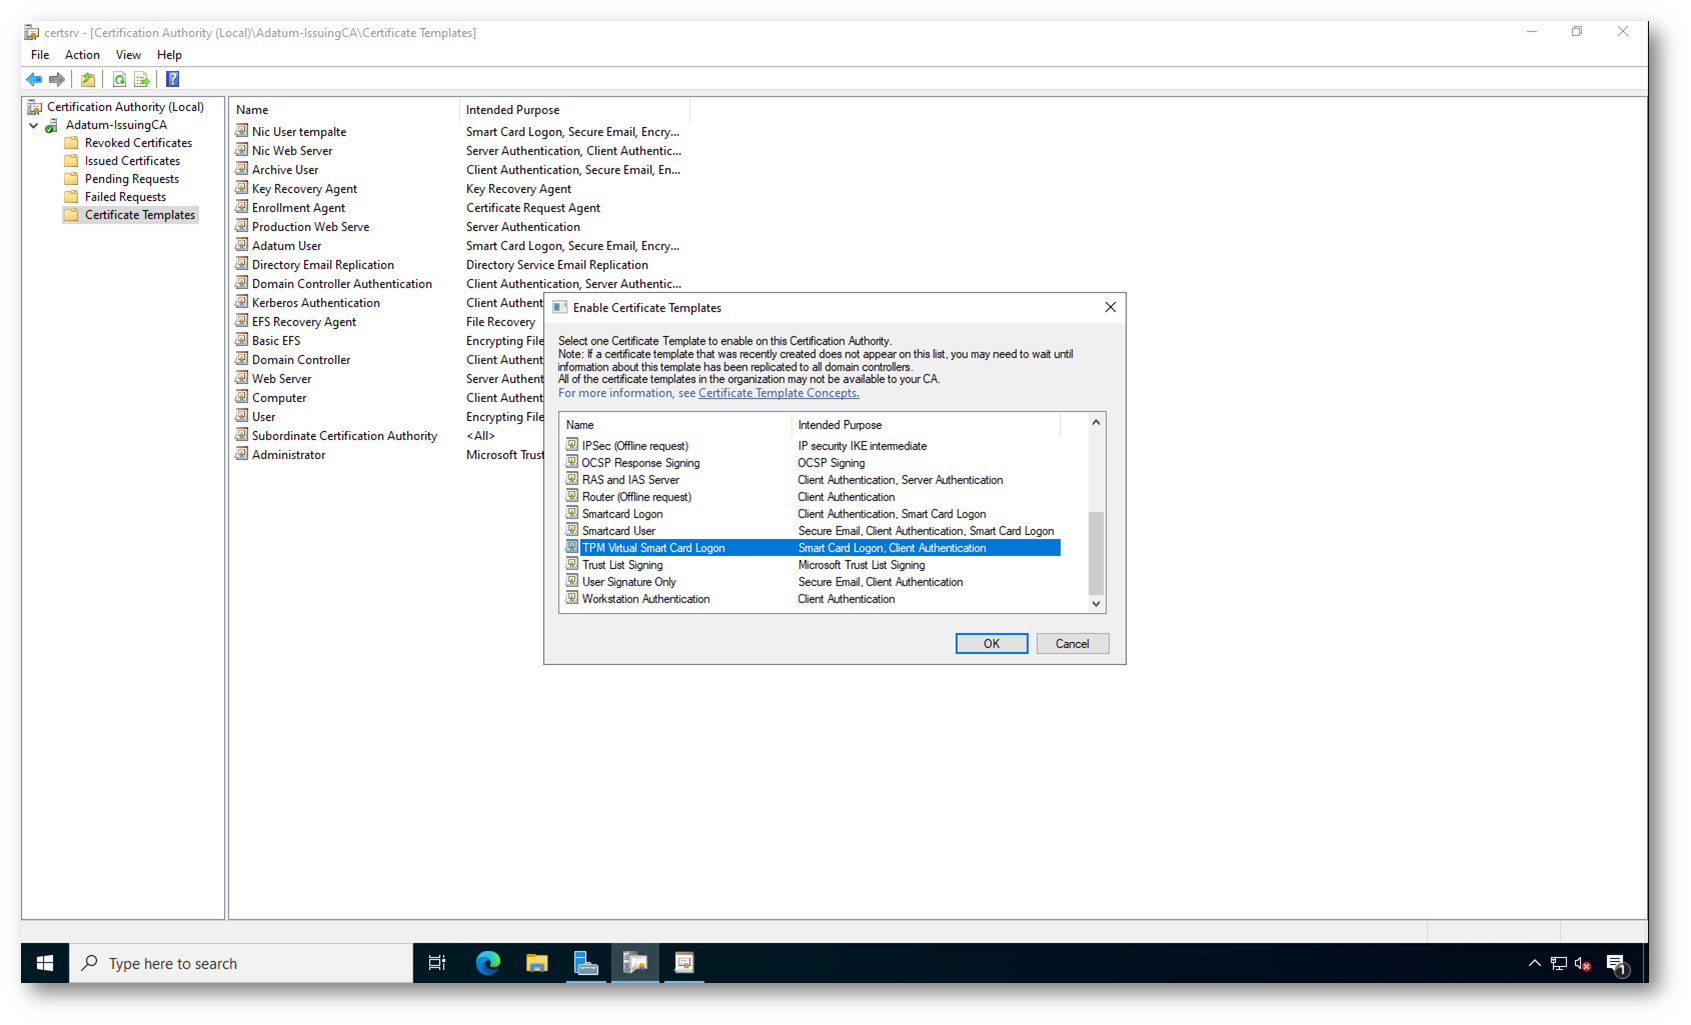Image resolution: width=1691 pixels, height=1025 pixels.
Task: Open the Certificate Template Concepts link
Action: 778,393
